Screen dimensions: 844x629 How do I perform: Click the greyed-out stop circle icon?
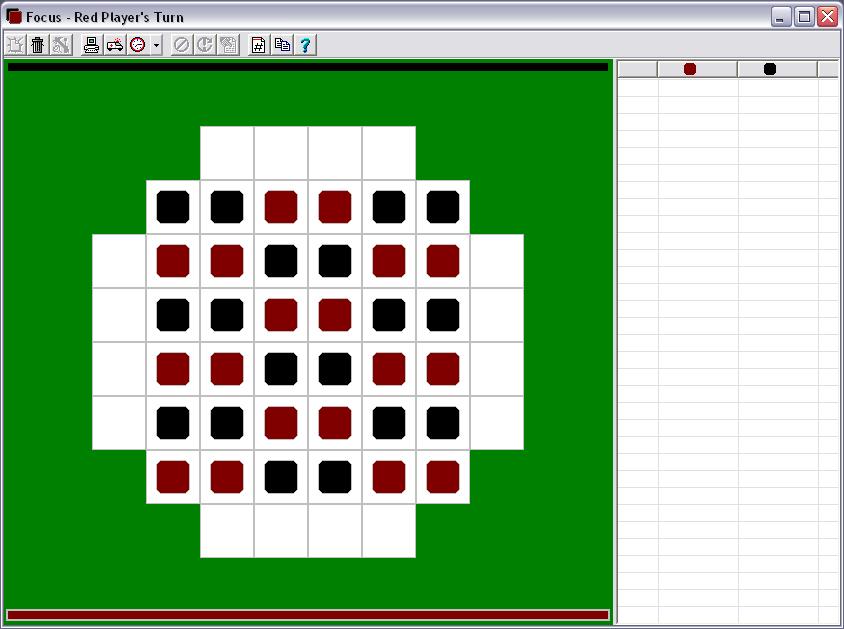tap(181, 45)
